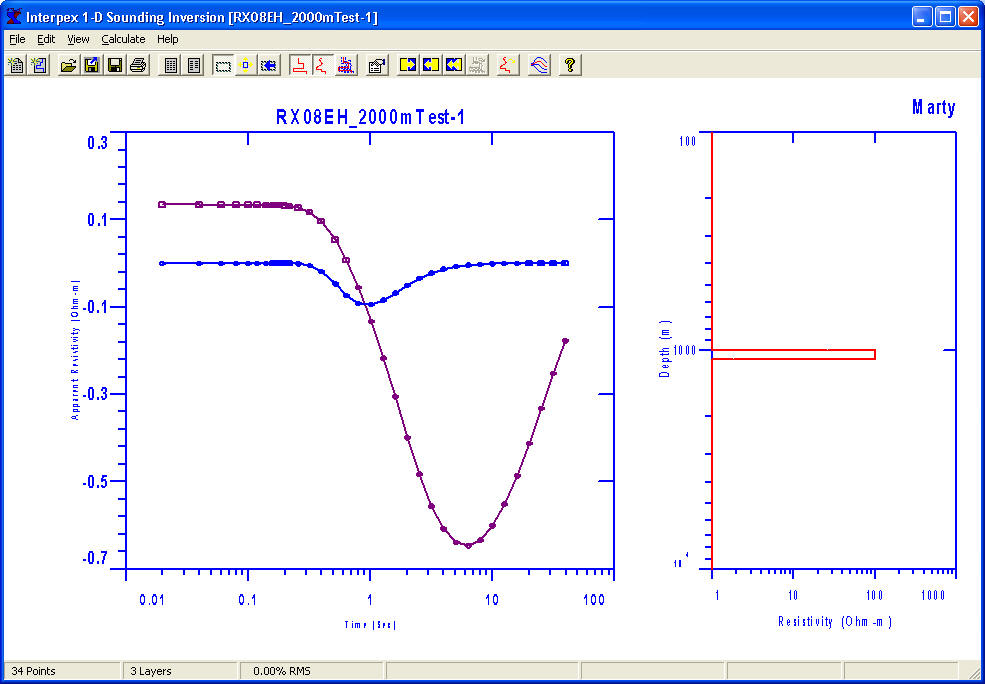
Task: Click the chart title "RX08EH_2000mTest-1"
Action: 371,117
